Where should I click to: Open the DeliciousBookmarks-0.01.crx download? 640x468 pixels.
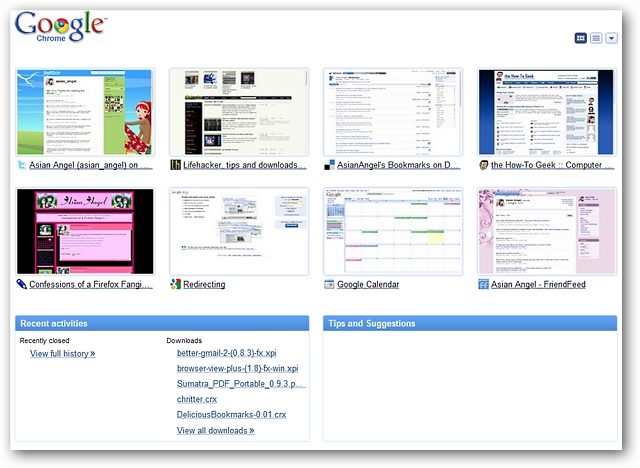pos(231,414)
